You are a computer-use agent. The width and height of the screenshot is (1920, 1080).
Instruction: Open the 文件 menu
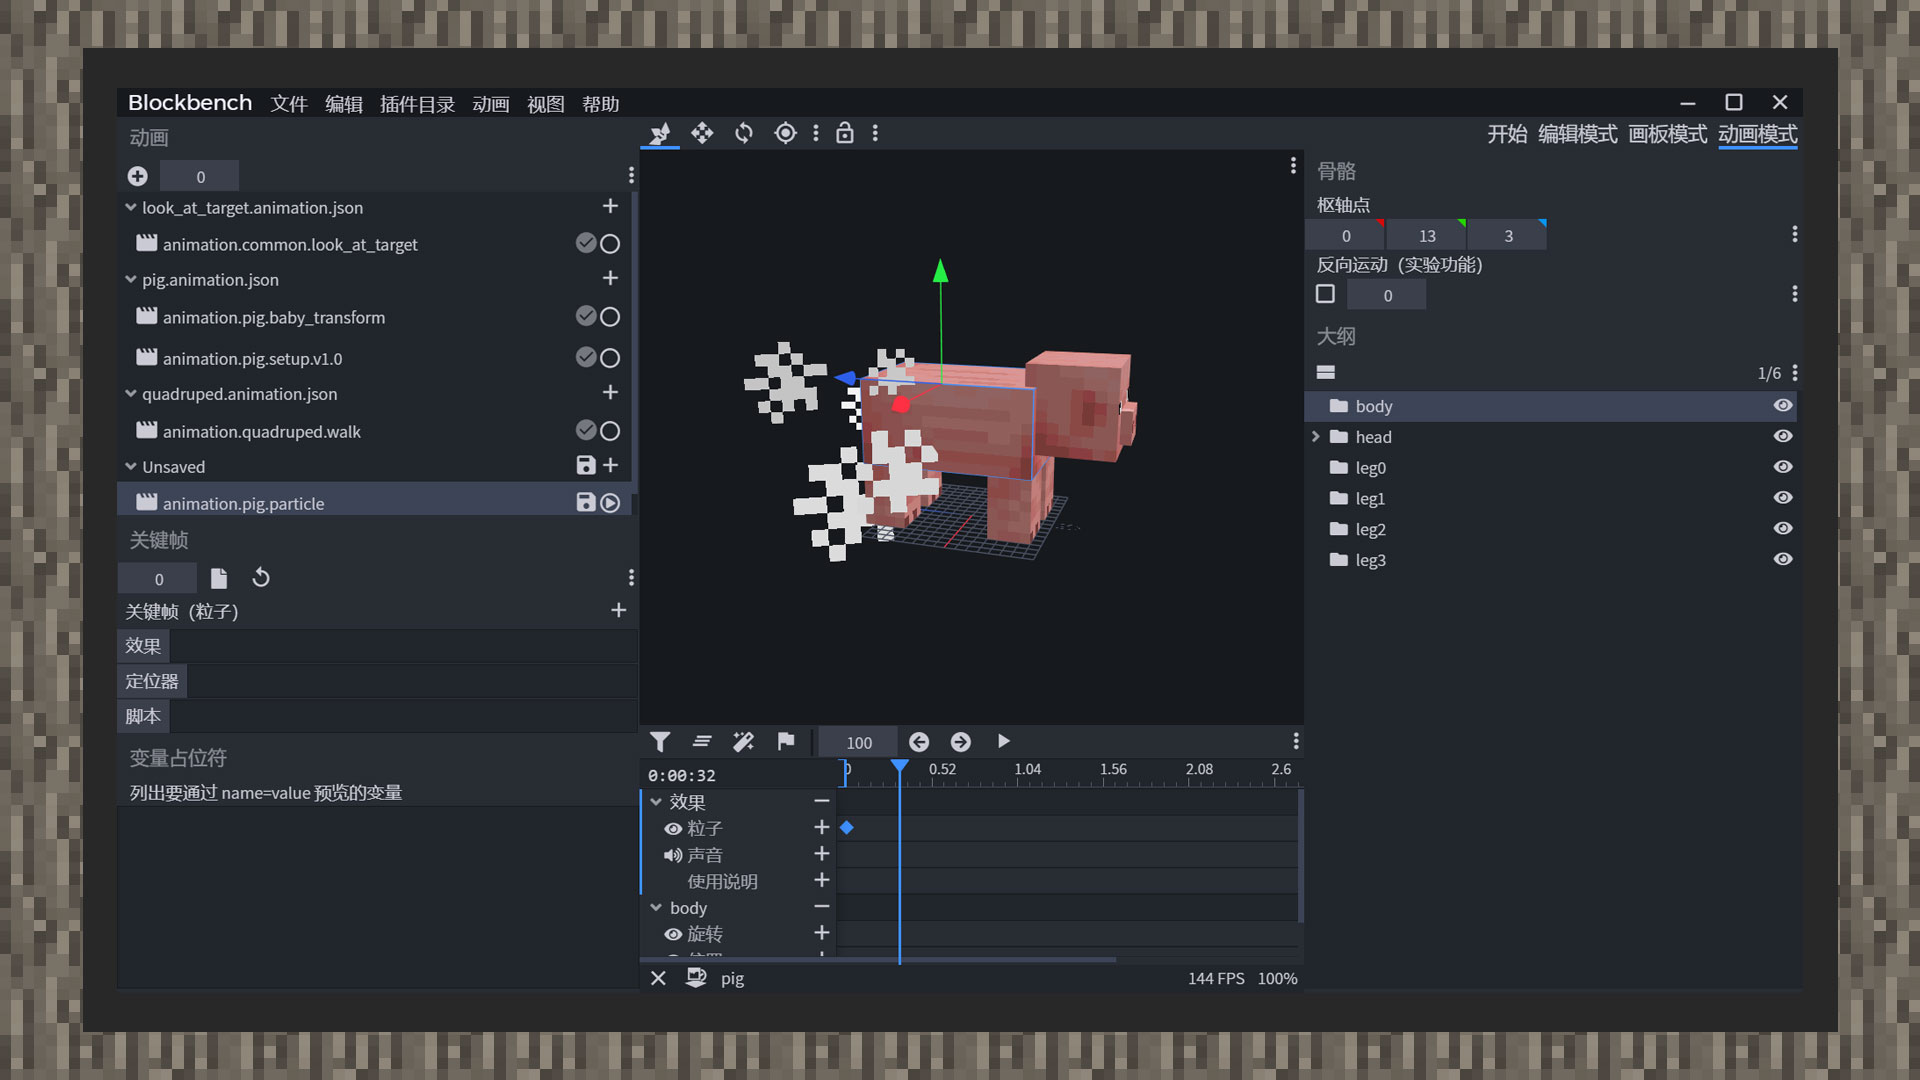tap(289, 104)
